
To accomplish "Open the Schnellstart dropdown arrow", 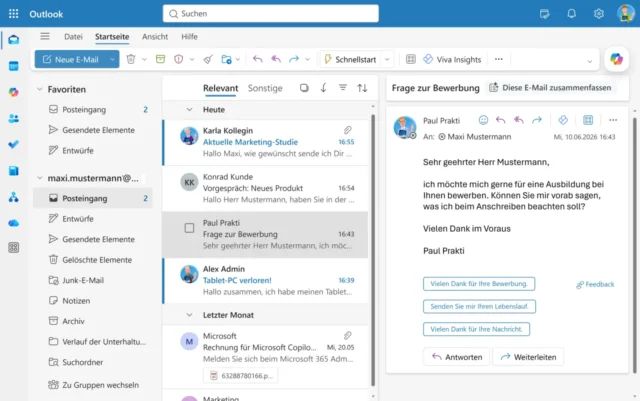I will coord(387,60).
